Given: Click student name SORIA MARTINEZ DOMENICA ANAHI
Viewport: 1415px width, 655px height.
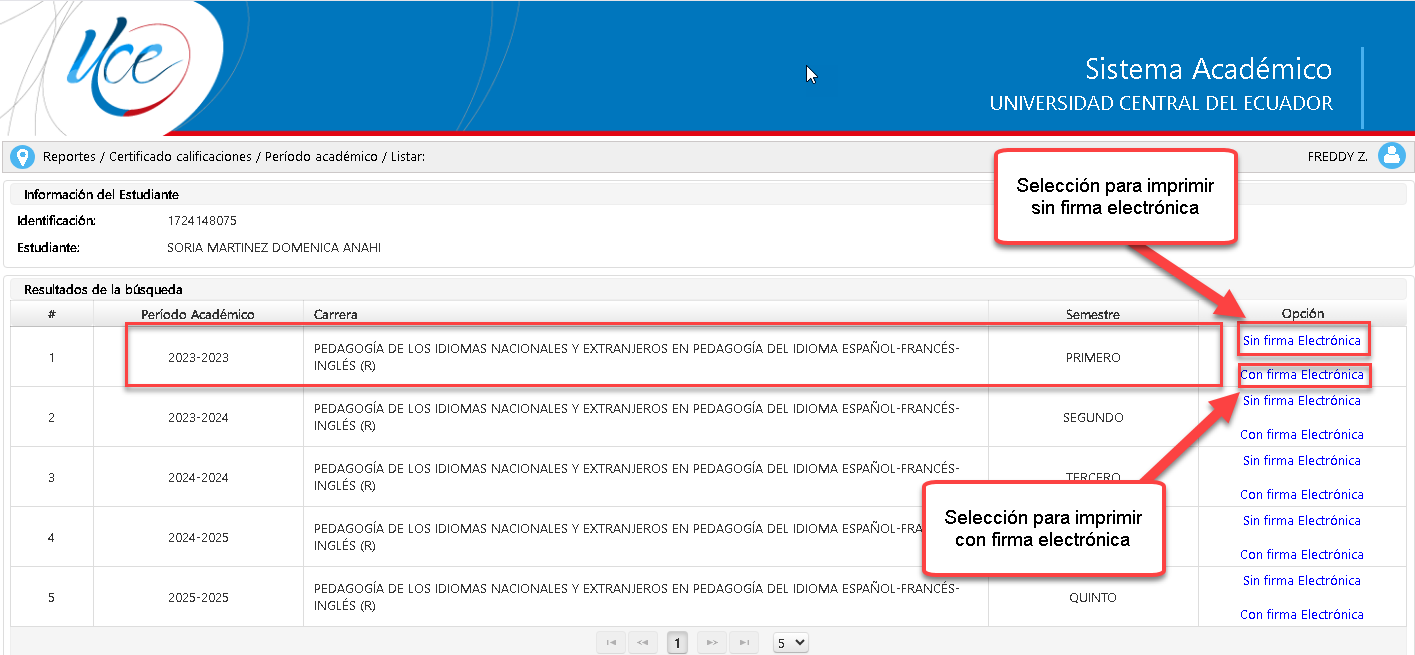Looking at the screenshot, I should coord(274,247).
